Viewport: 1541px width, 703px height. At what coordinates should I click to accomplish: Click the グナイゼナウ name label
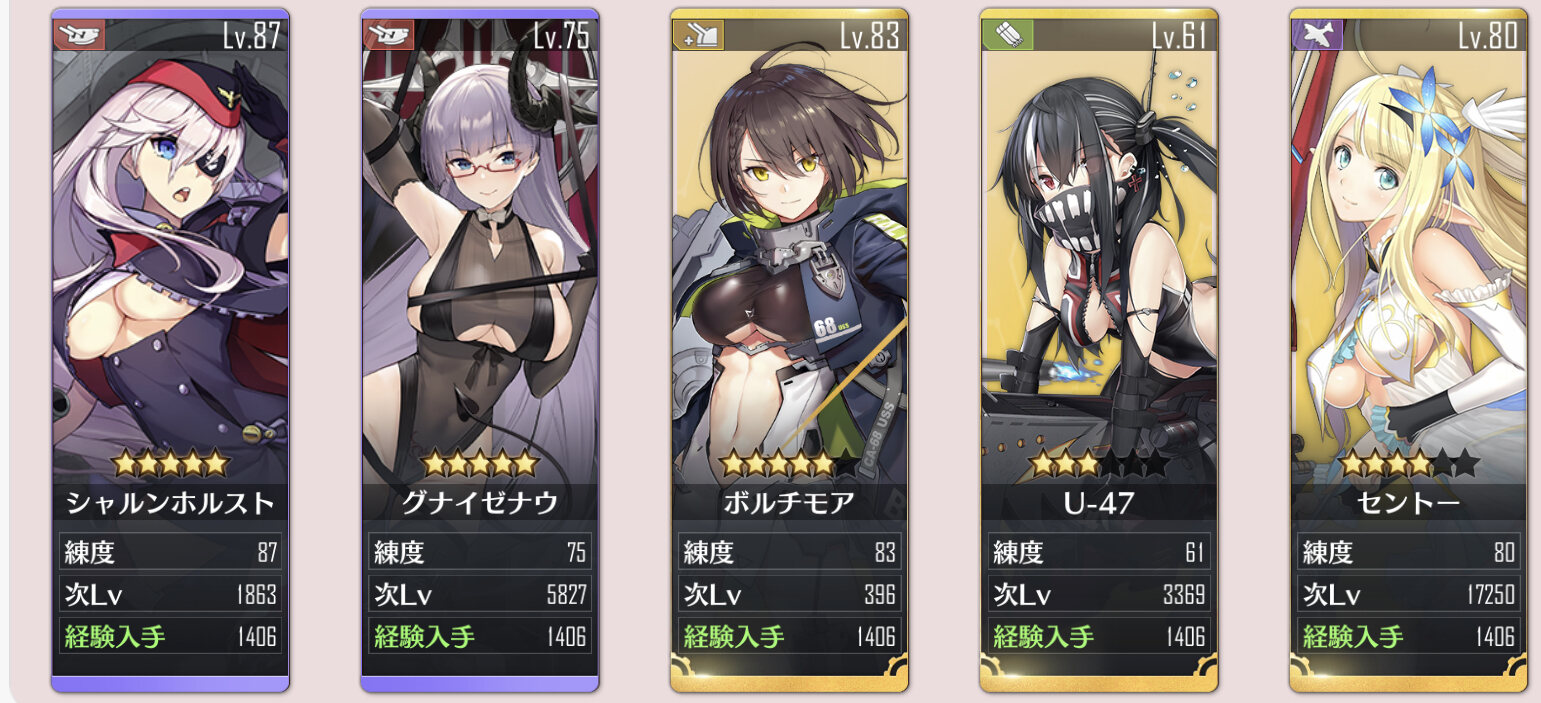480,503
